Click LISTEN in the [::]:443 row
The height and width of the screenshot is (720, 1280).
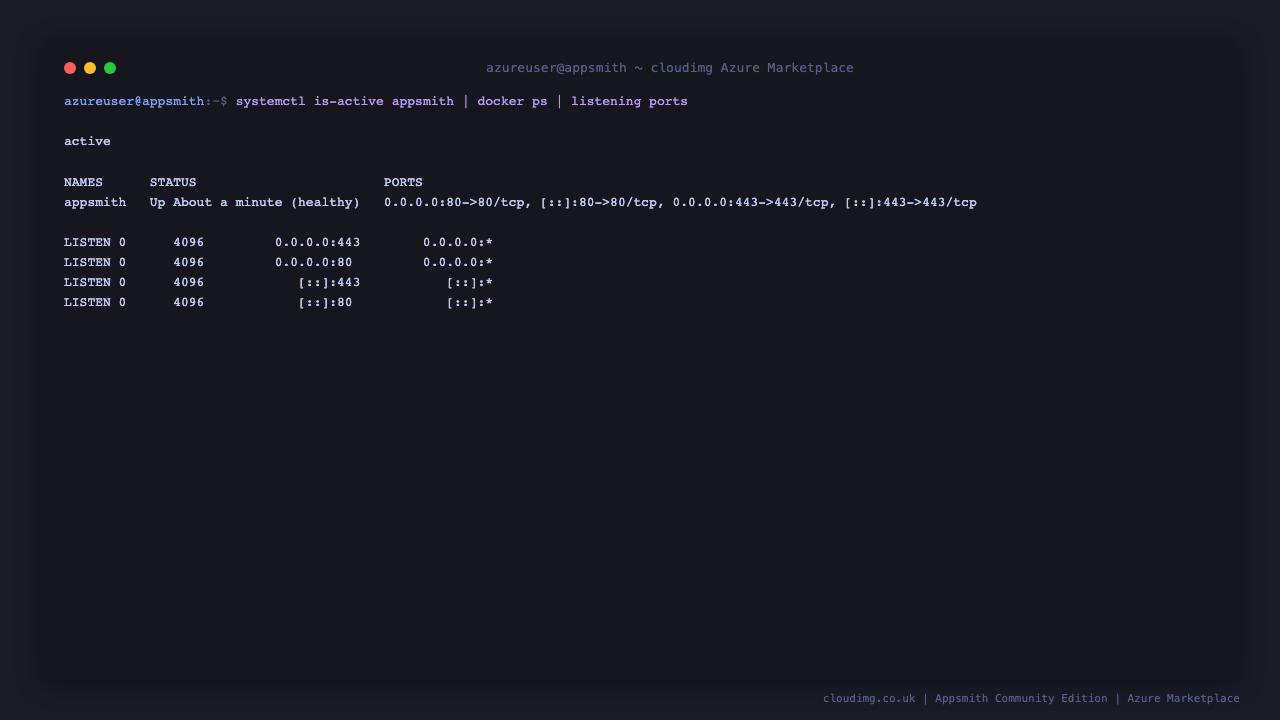(x=87, y=283)
